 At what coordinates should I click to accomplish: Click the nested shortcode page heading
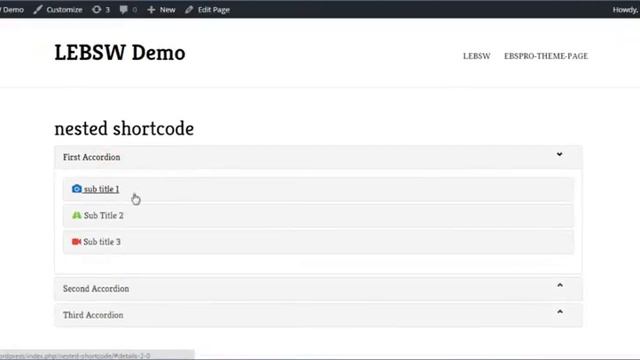click(124, 129)
